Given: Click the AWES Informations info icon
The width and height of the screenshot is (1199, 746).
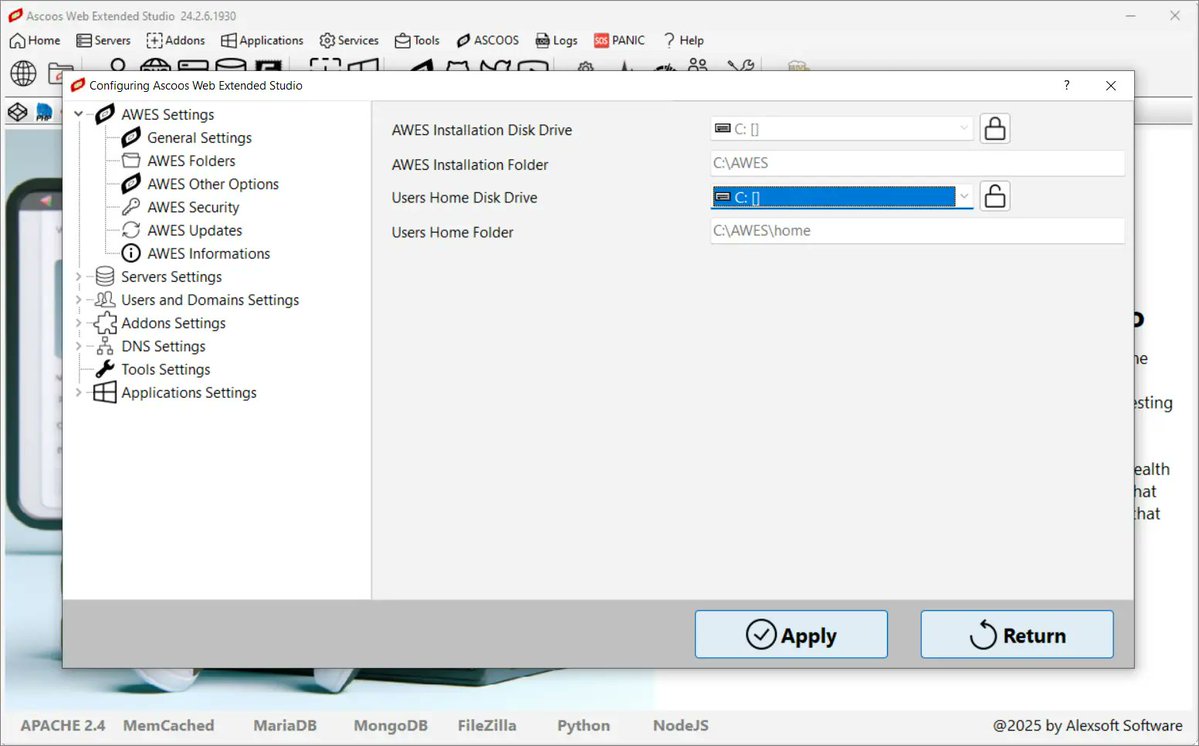Looking at the screenshot, I should (129, 253).
